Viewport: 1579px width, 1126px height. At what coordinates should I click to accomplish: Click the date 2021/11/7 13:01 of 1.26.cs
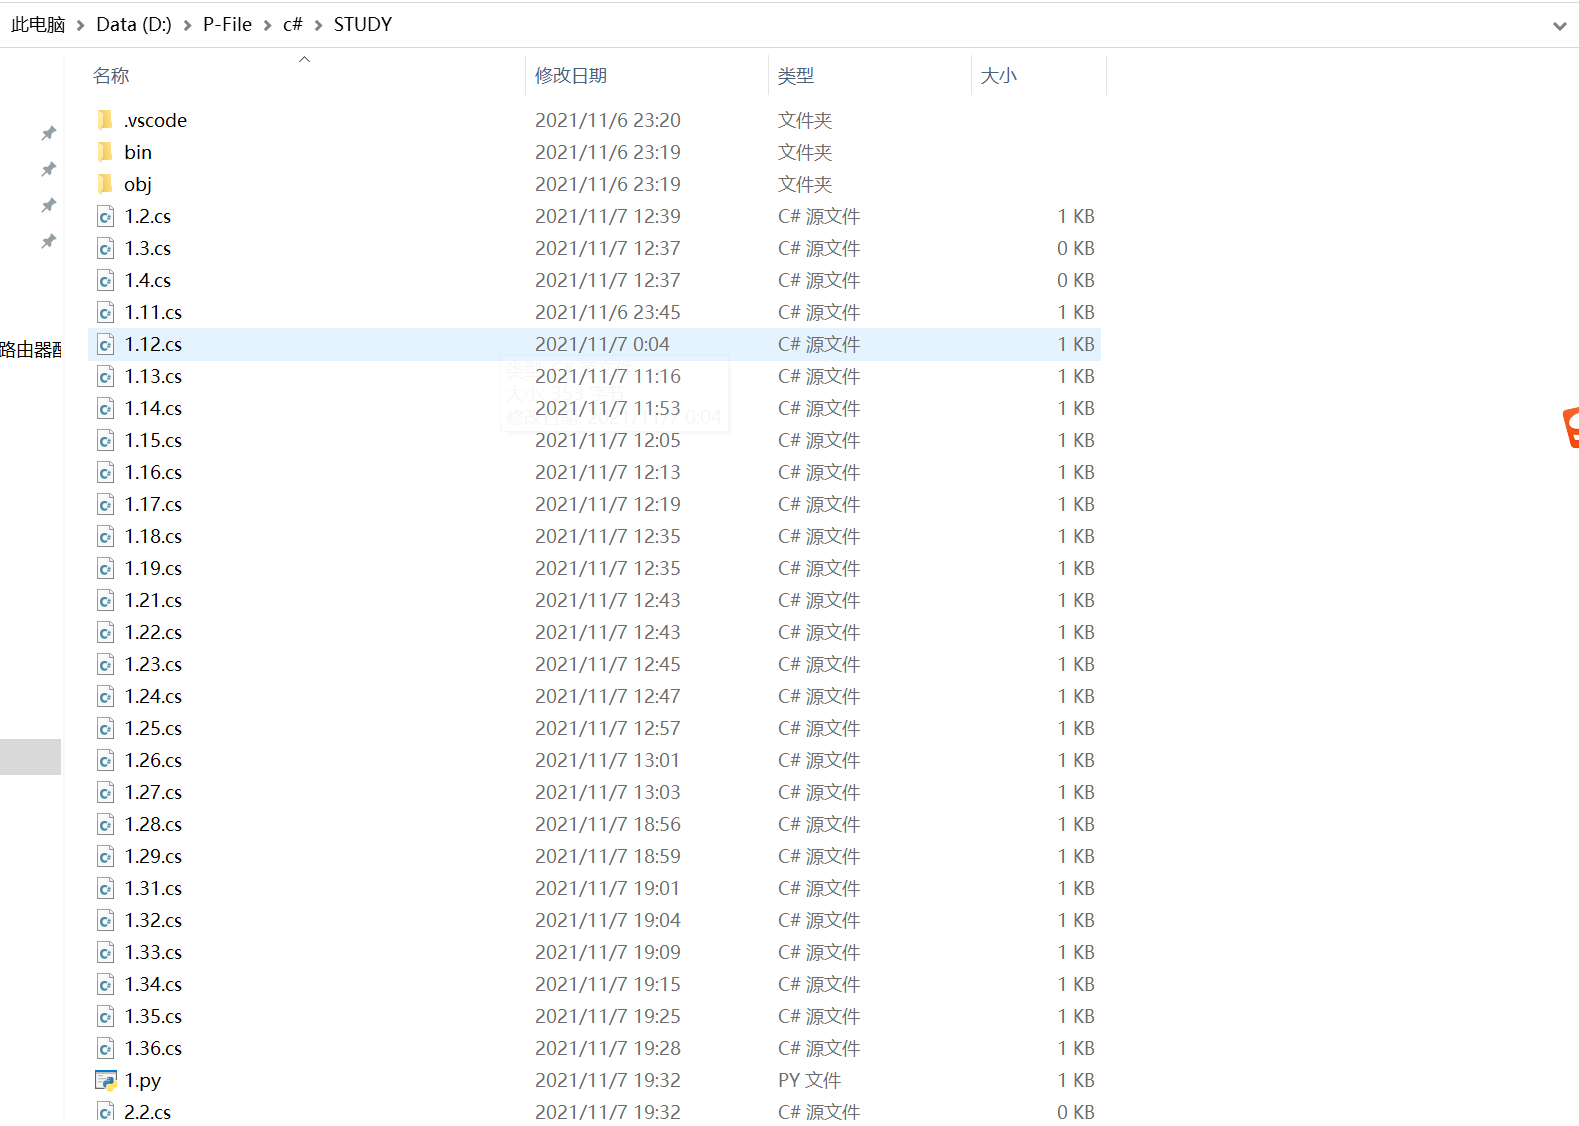(608, 760)
